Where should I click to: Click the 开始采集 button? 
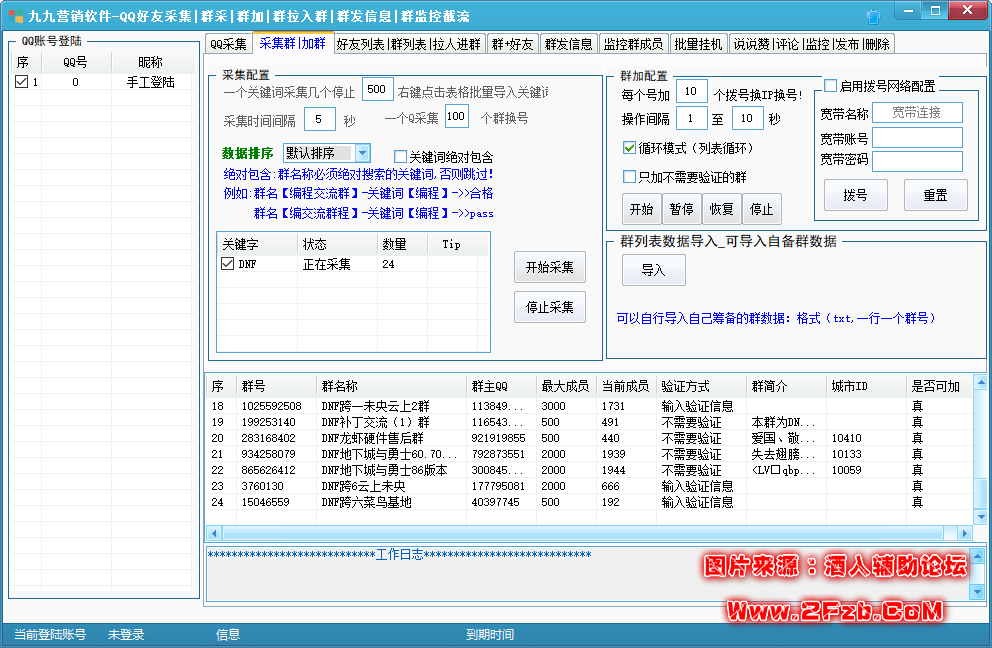(549, 267)
